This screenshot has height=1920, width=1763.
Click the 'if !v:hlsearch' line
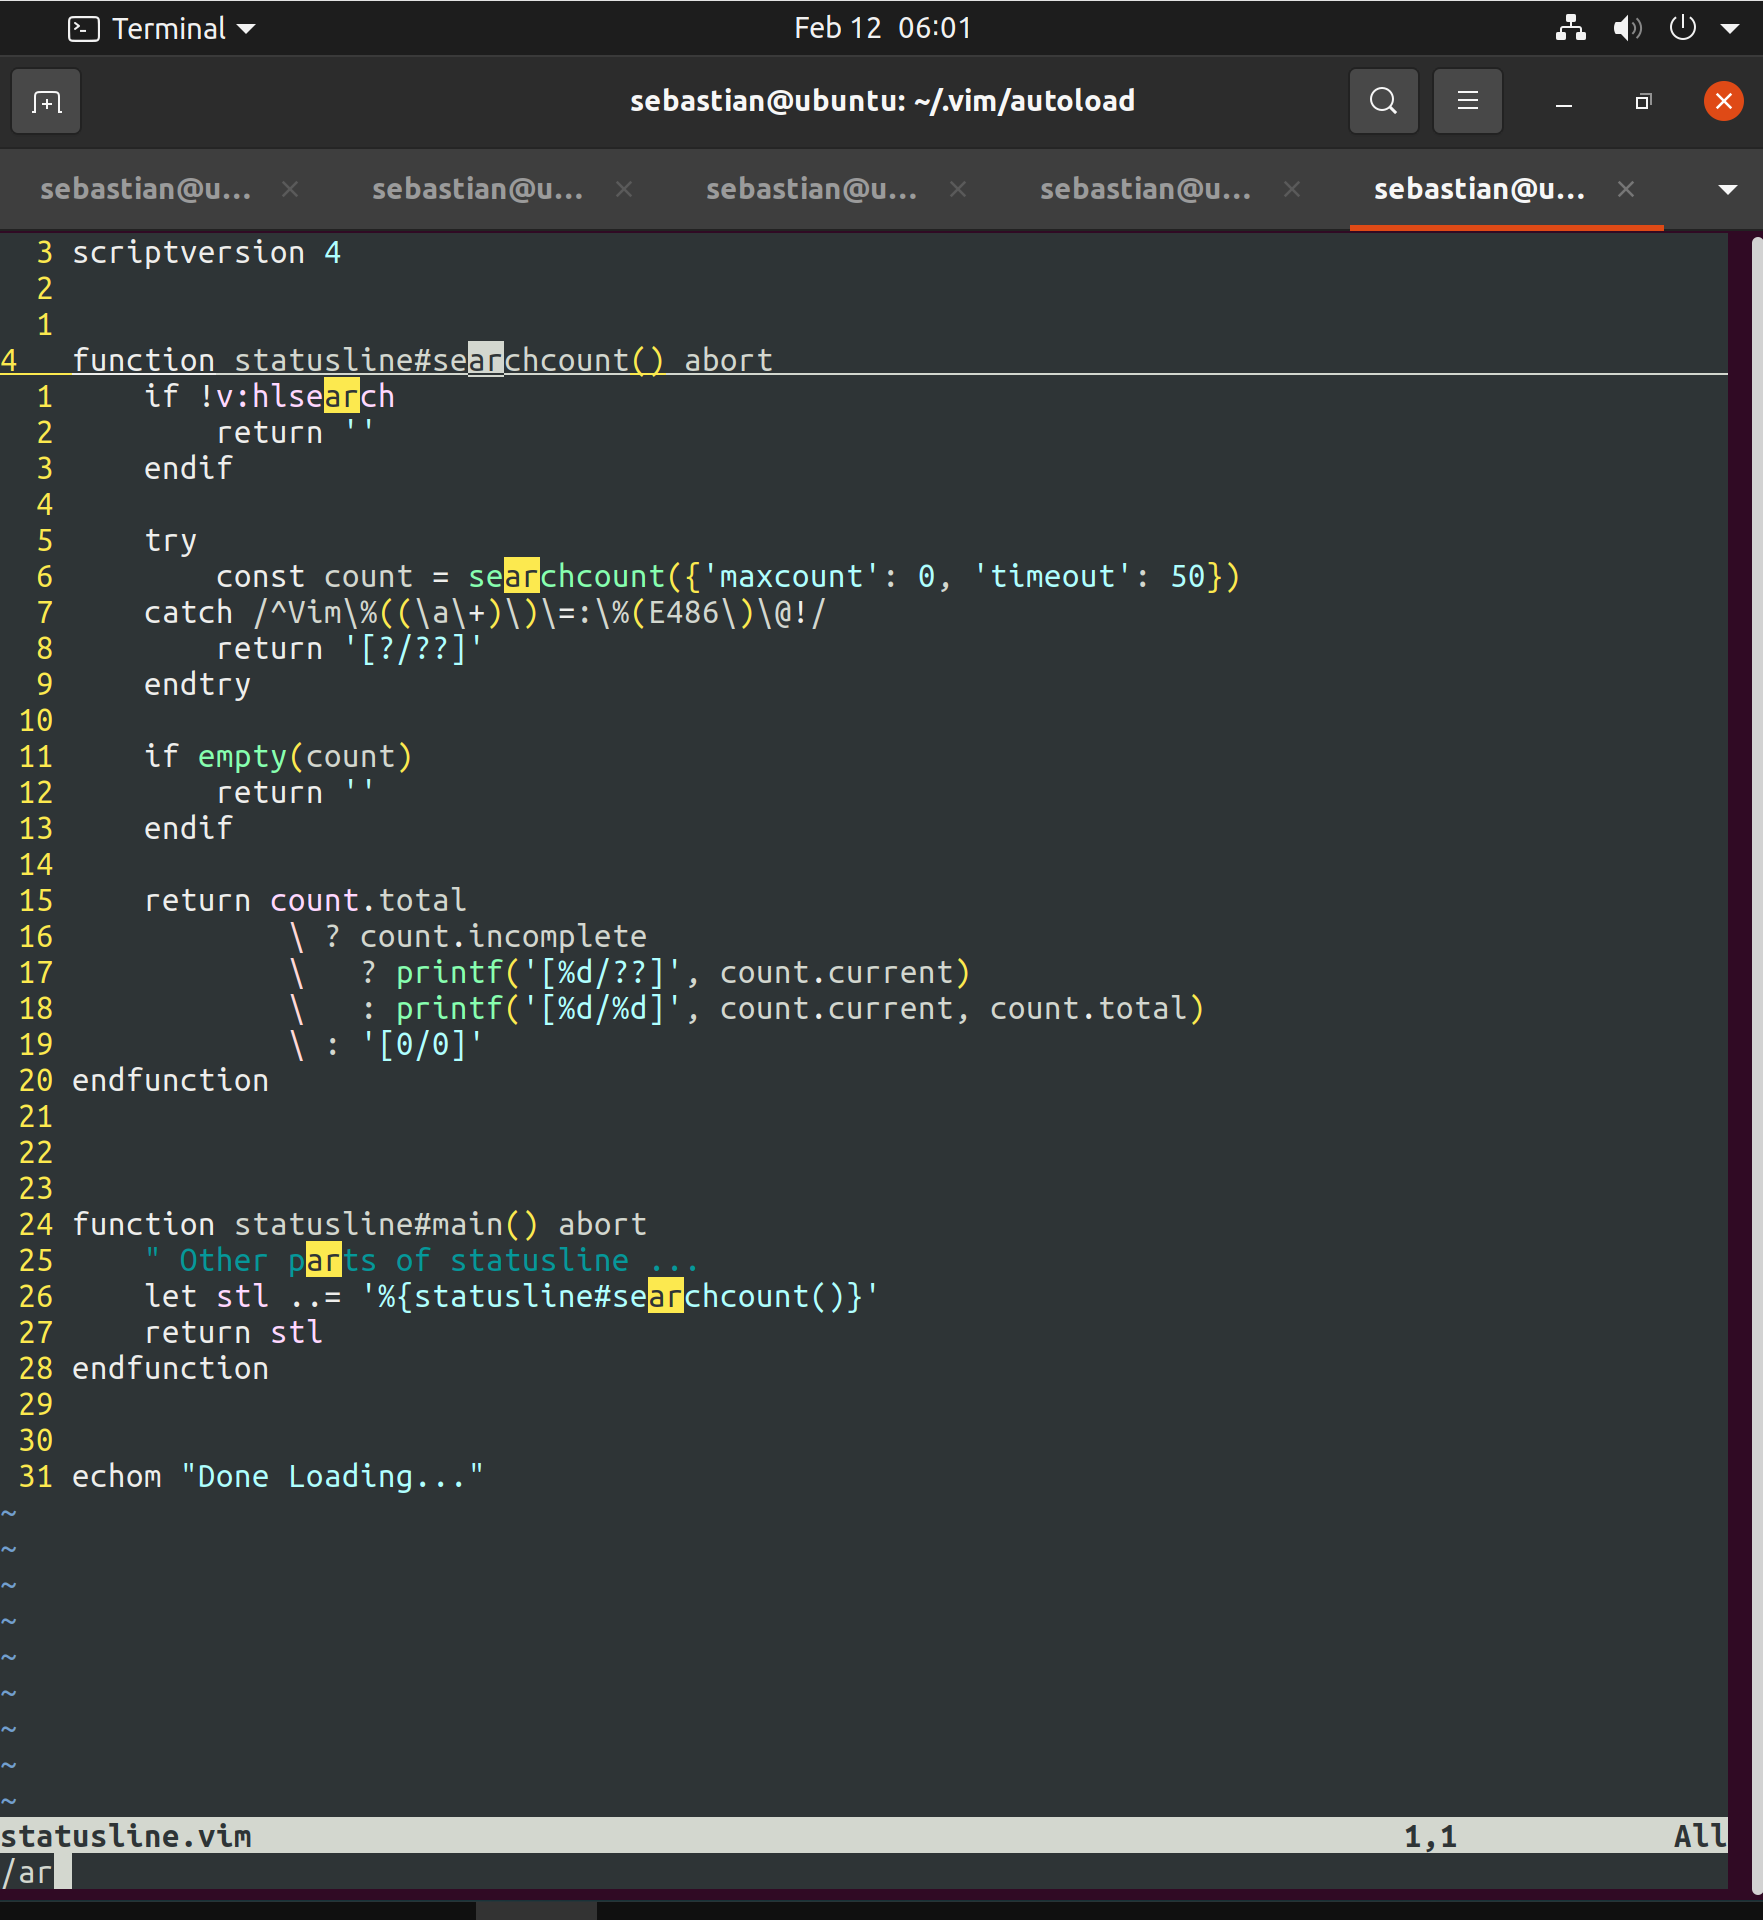[x=269, y=397]
